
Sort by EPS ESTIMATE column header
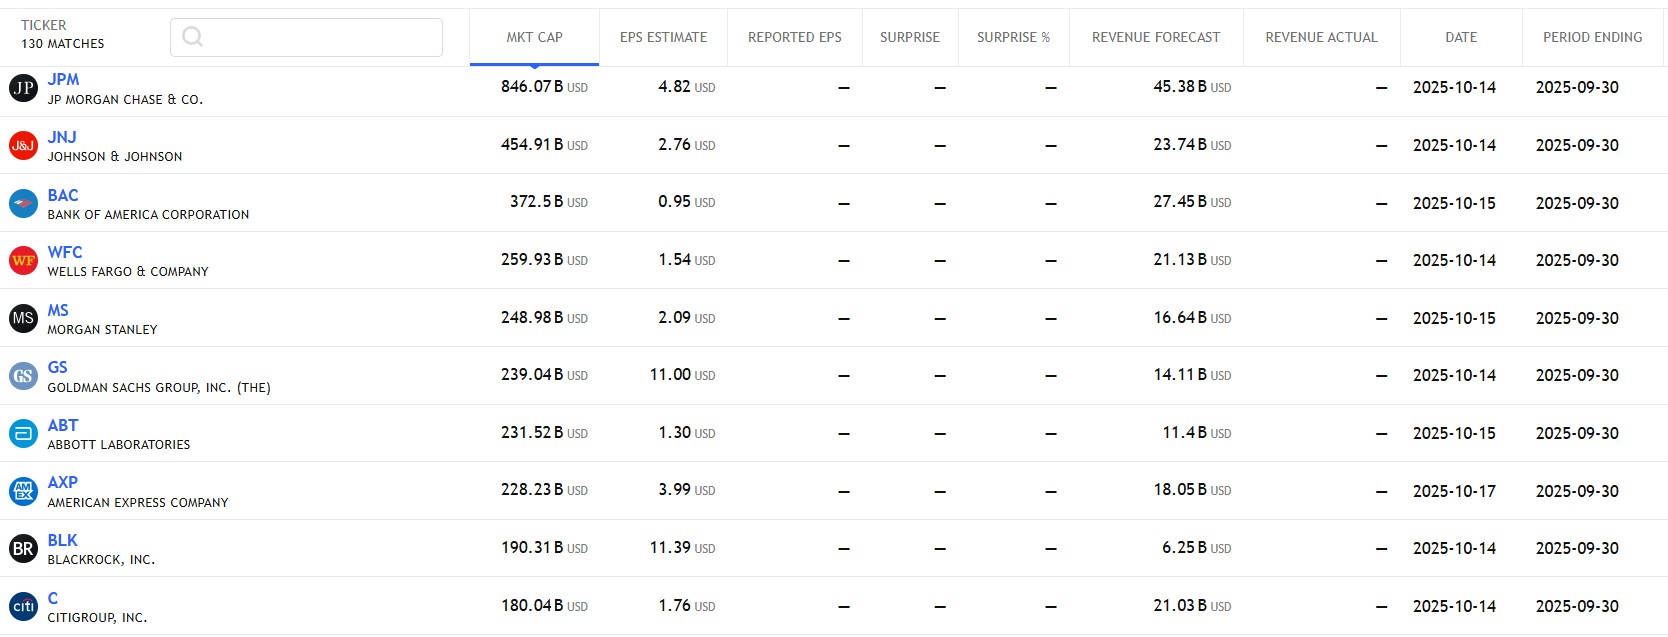pos(663,38)
